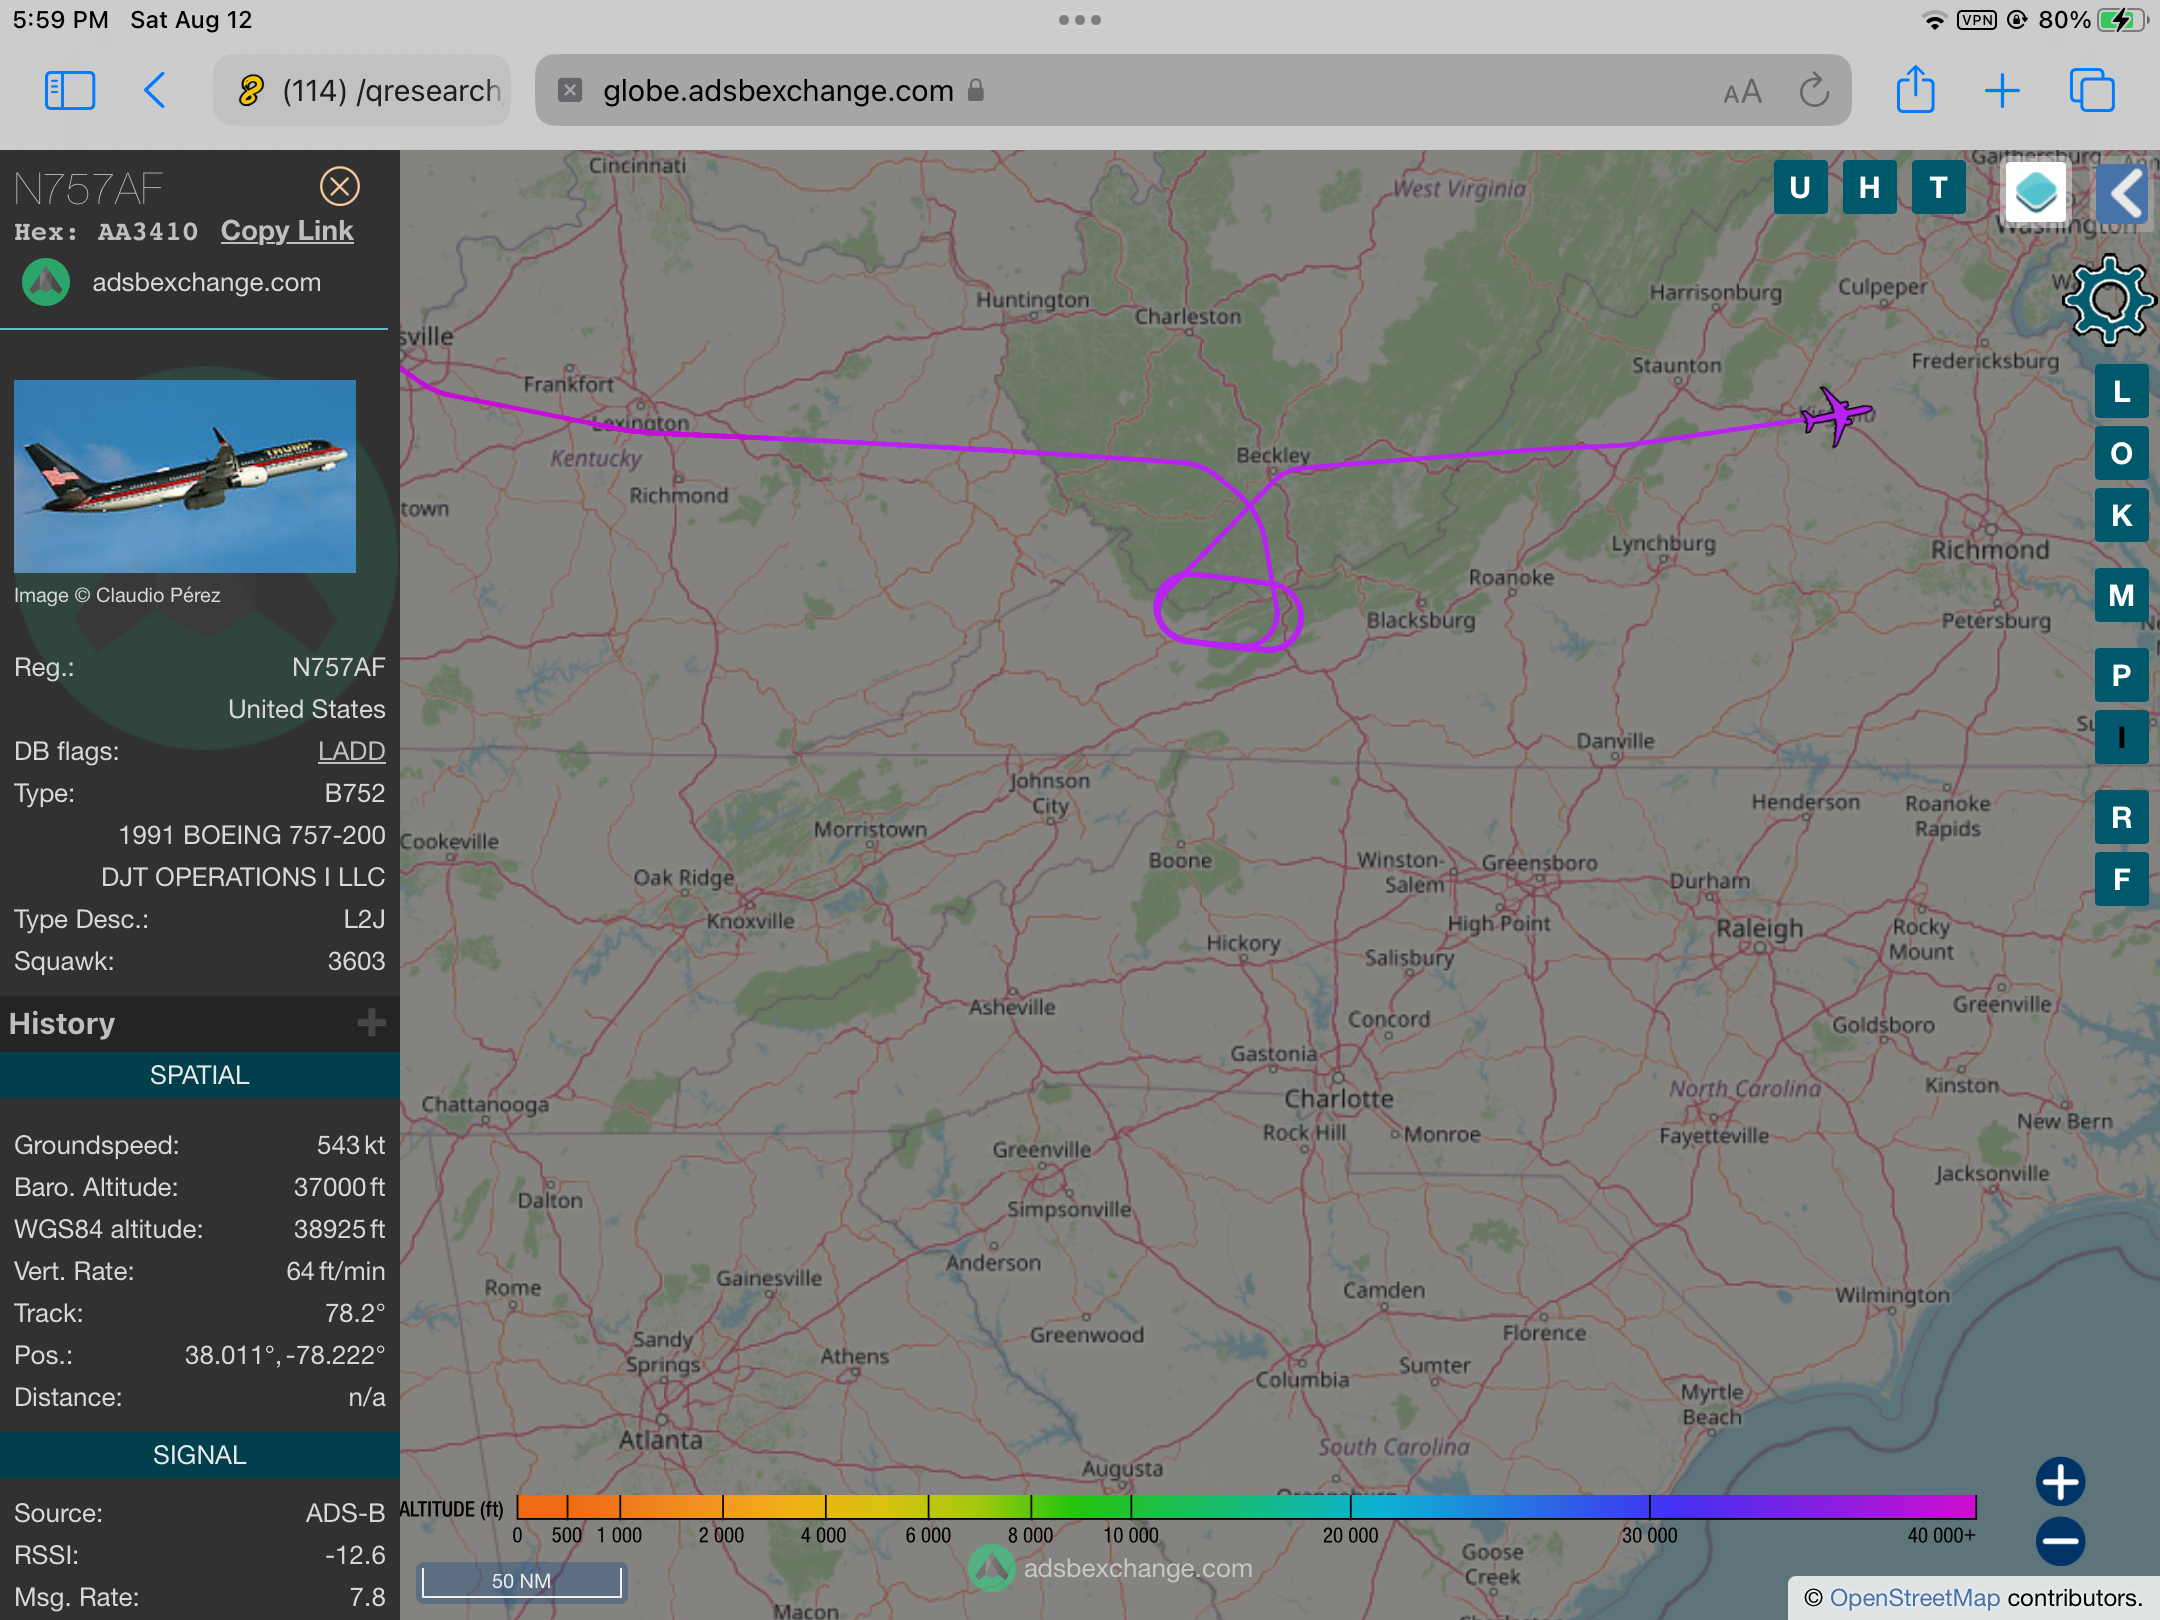Toggle the O map option
This screenshot has height=1620, width=2160.
[2121, 453]
